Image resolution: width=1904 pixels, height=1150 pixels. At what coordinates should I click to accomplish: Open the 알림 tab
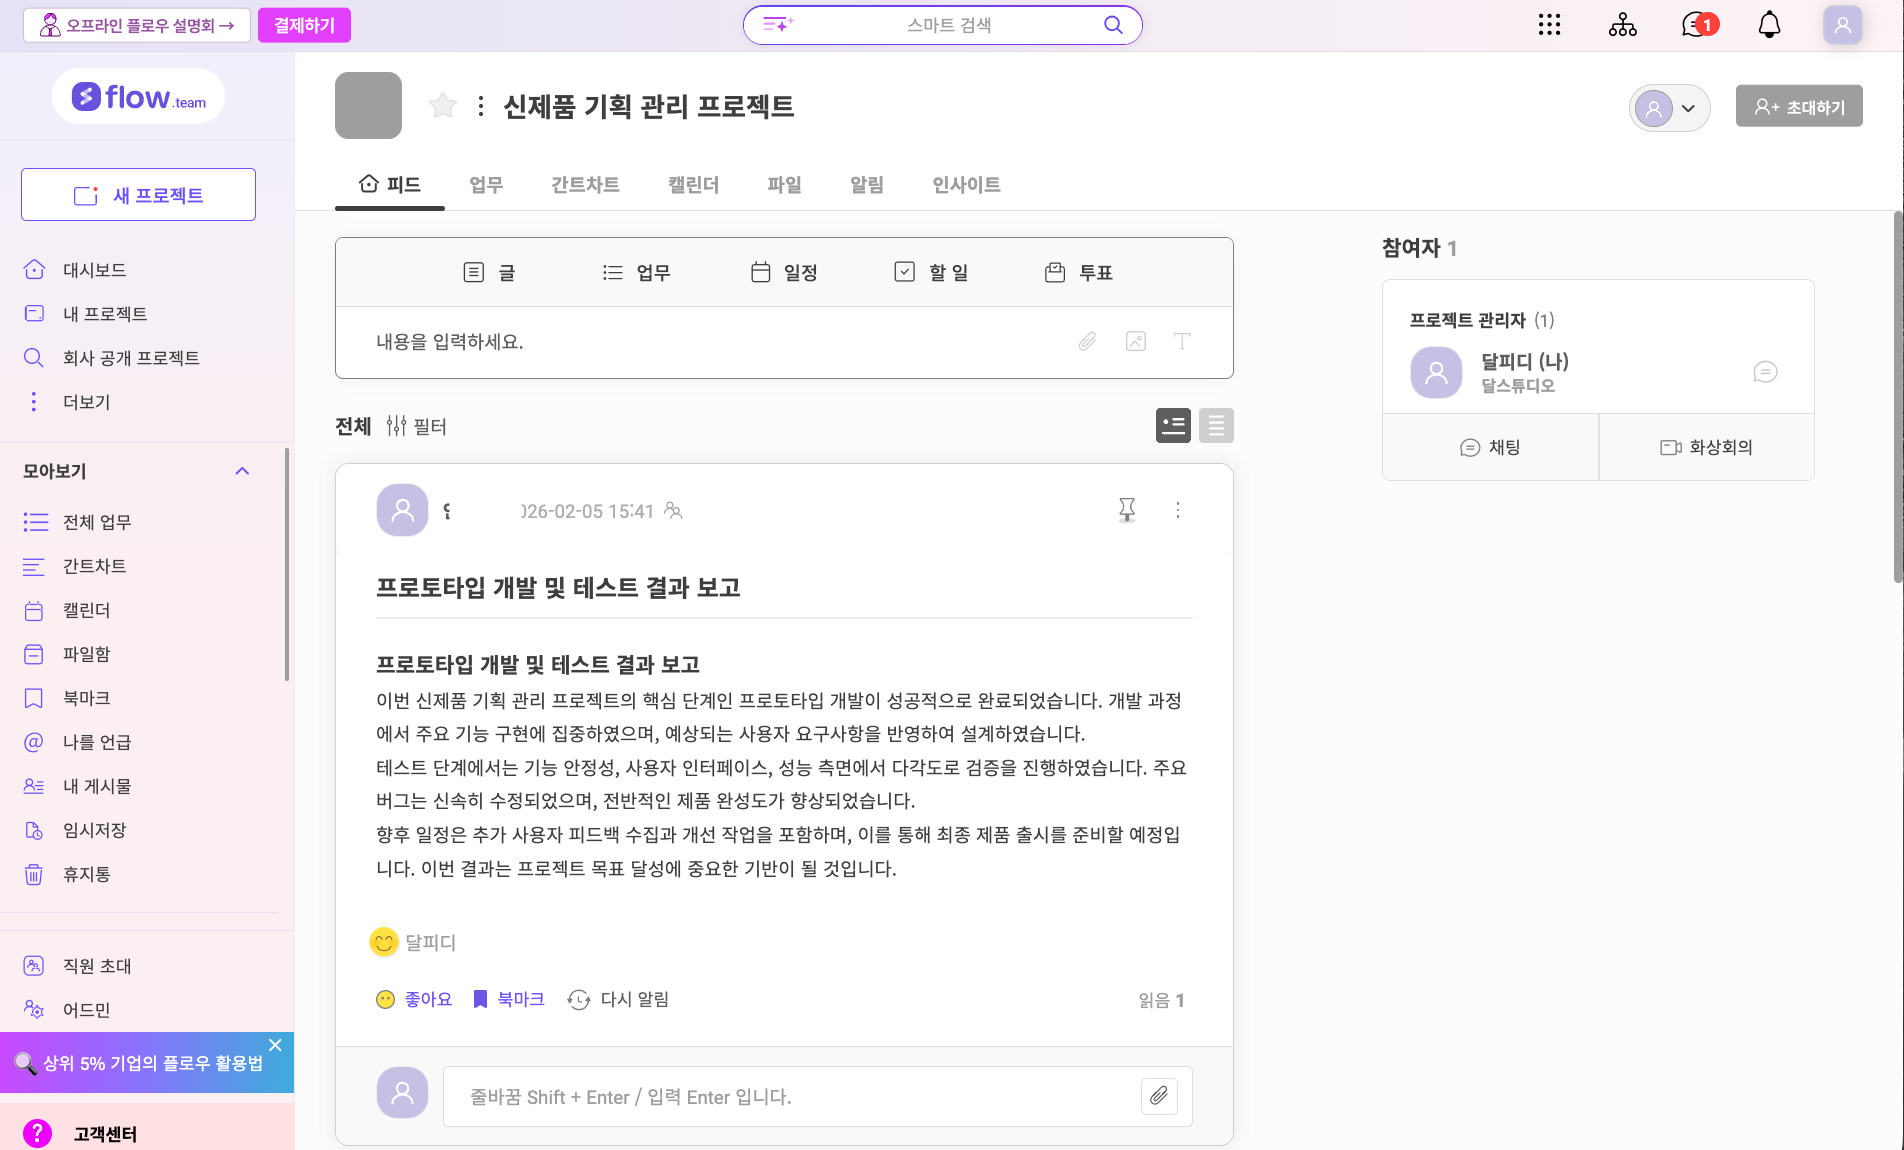(866, 185)
